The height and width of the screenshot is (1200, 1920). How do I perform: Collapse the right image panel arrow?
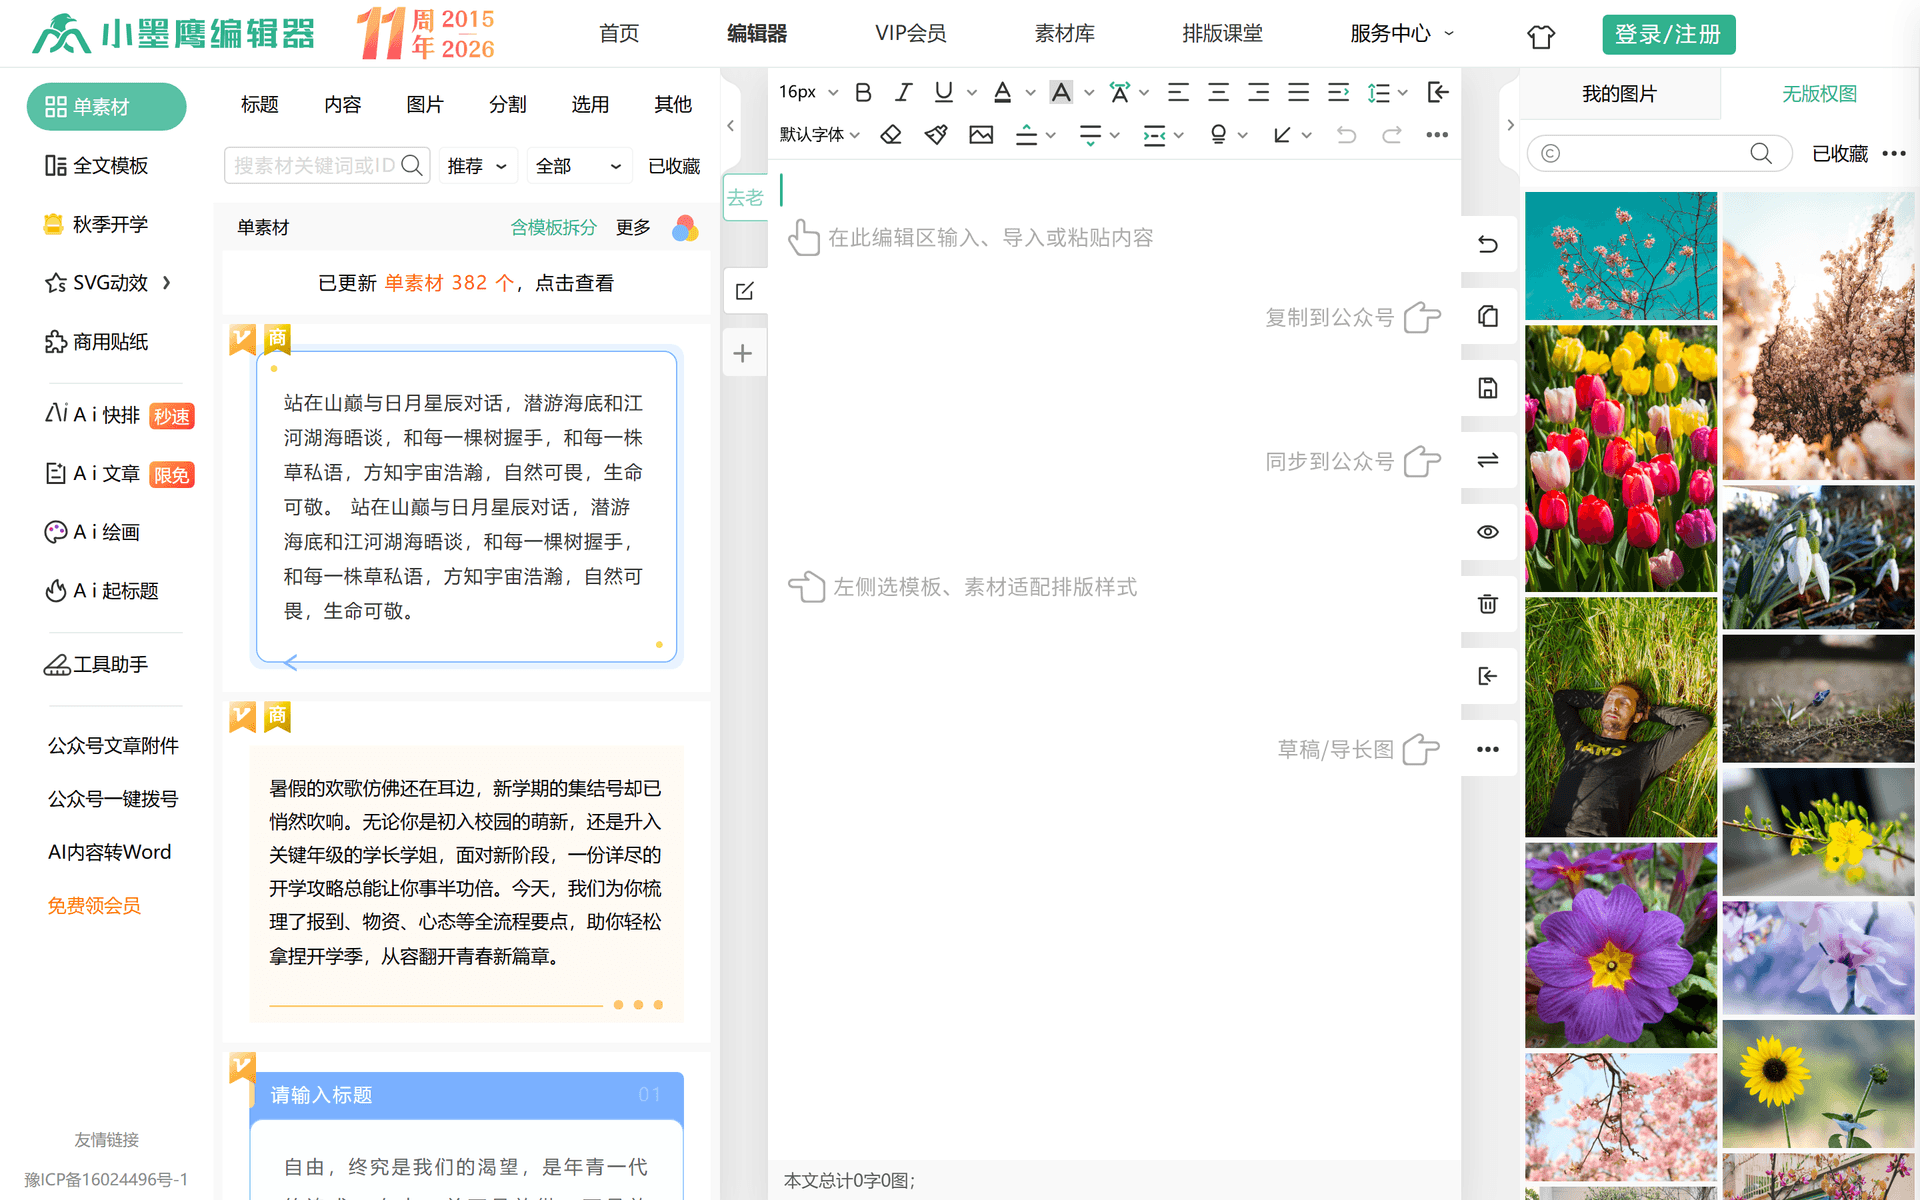point(1510,125)
